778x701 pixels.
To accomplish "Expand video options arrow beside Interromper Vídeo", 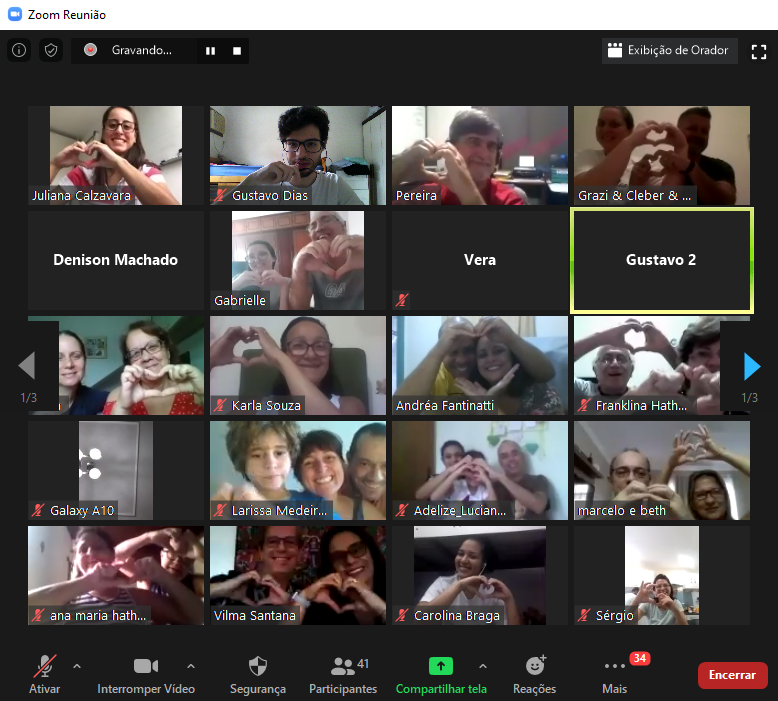I will click(x=191, y=666).
